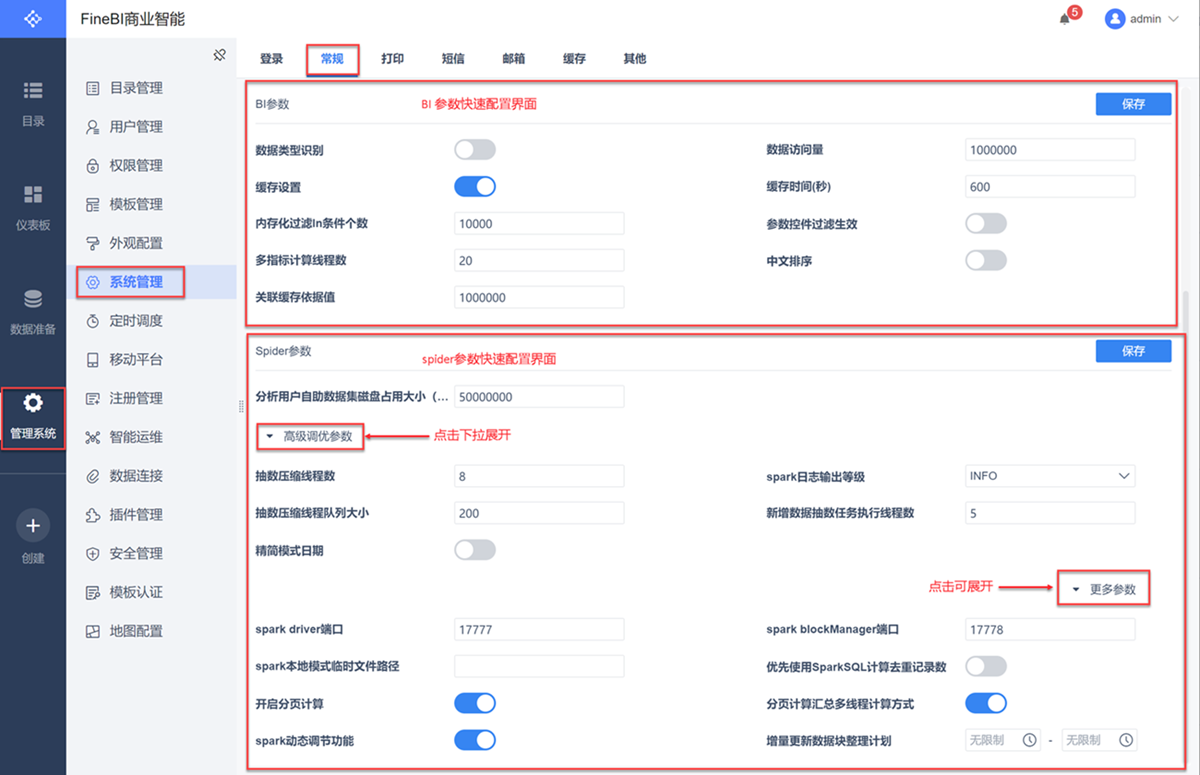
Task: Switch to the 邮箱 tab
Action: point(514,59)
